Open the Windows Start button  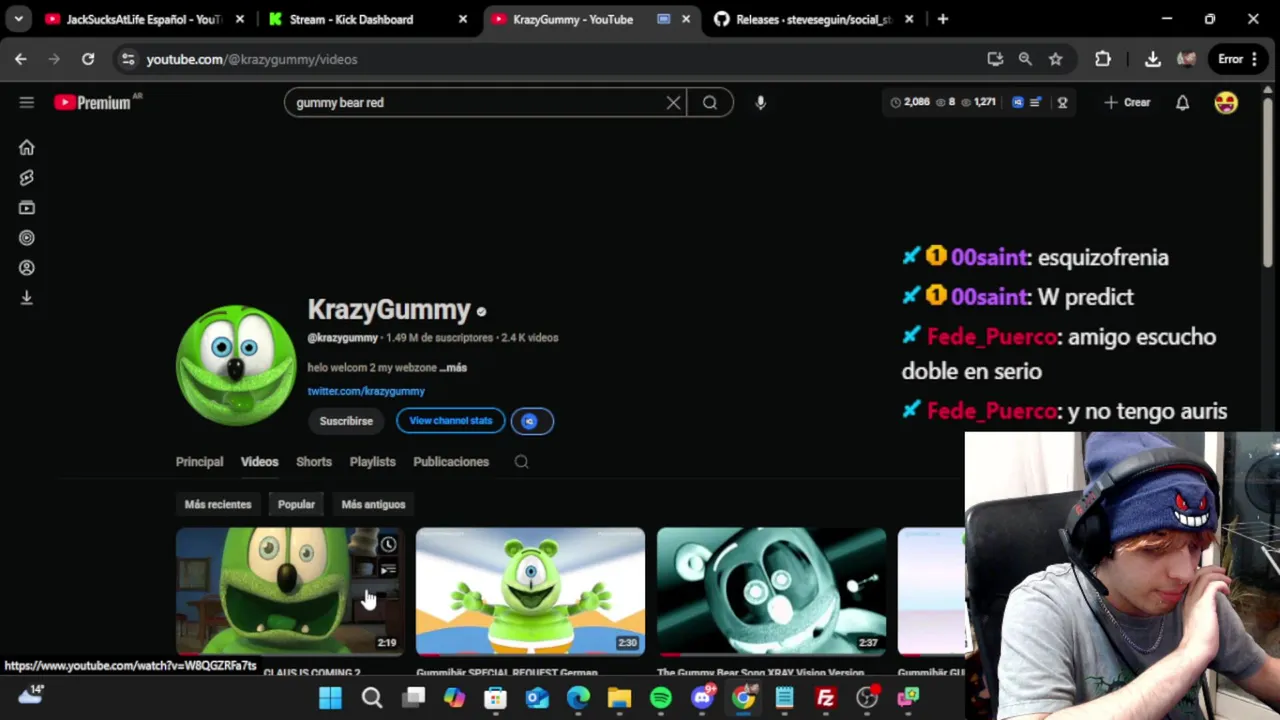pos(330,698)
